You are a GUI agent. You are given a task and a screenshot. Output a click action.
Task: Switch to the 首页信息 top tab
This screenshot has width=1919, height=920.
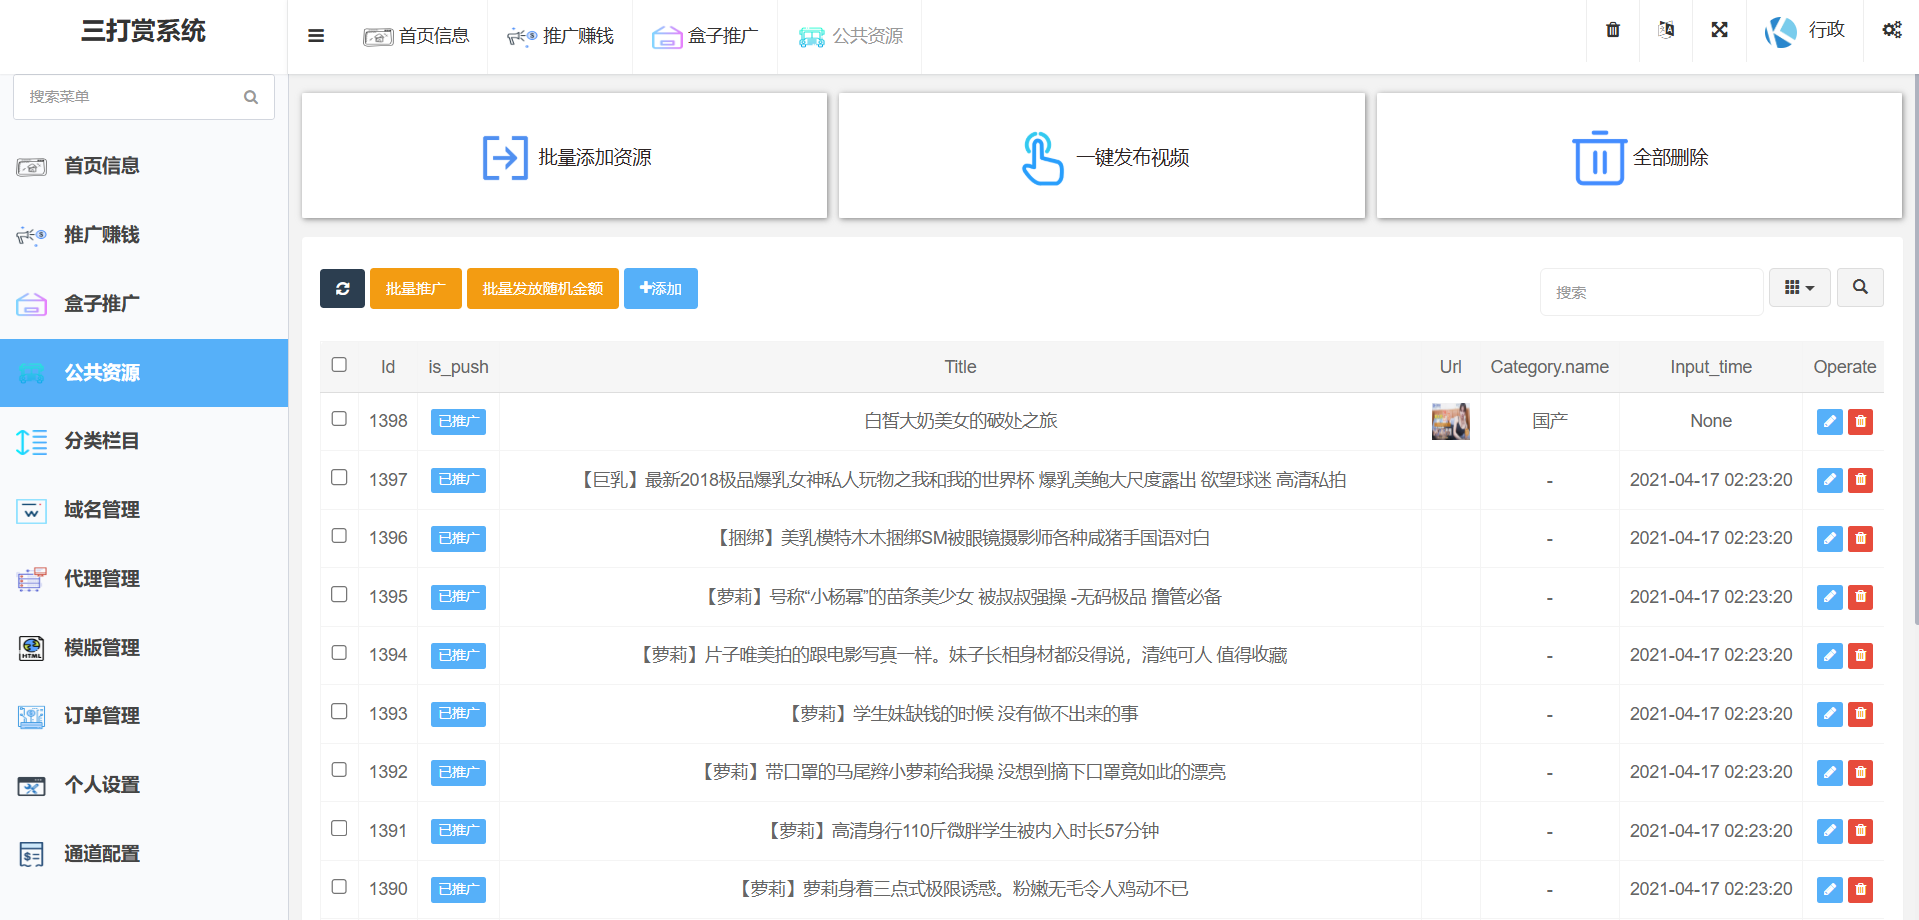coord(416,36)
